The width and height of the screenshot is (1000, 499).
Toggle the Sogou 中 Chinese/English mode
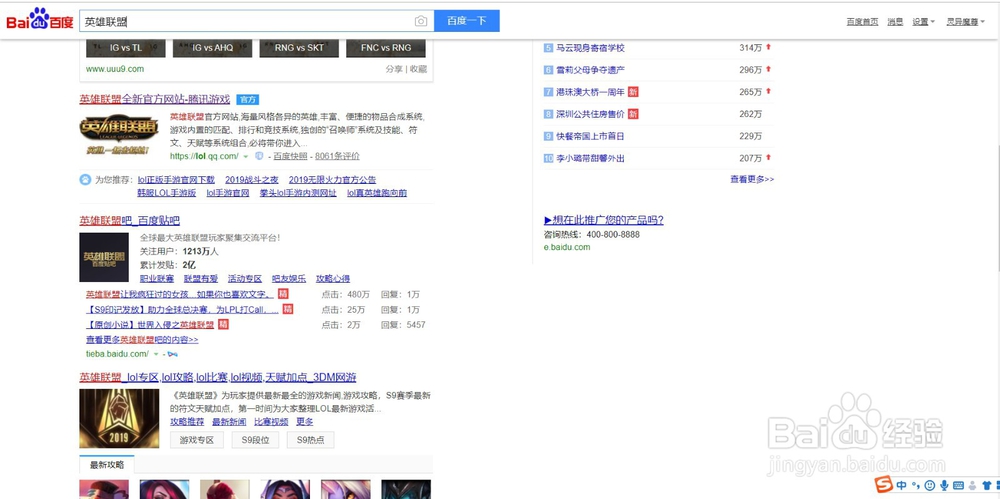point(901,485)
